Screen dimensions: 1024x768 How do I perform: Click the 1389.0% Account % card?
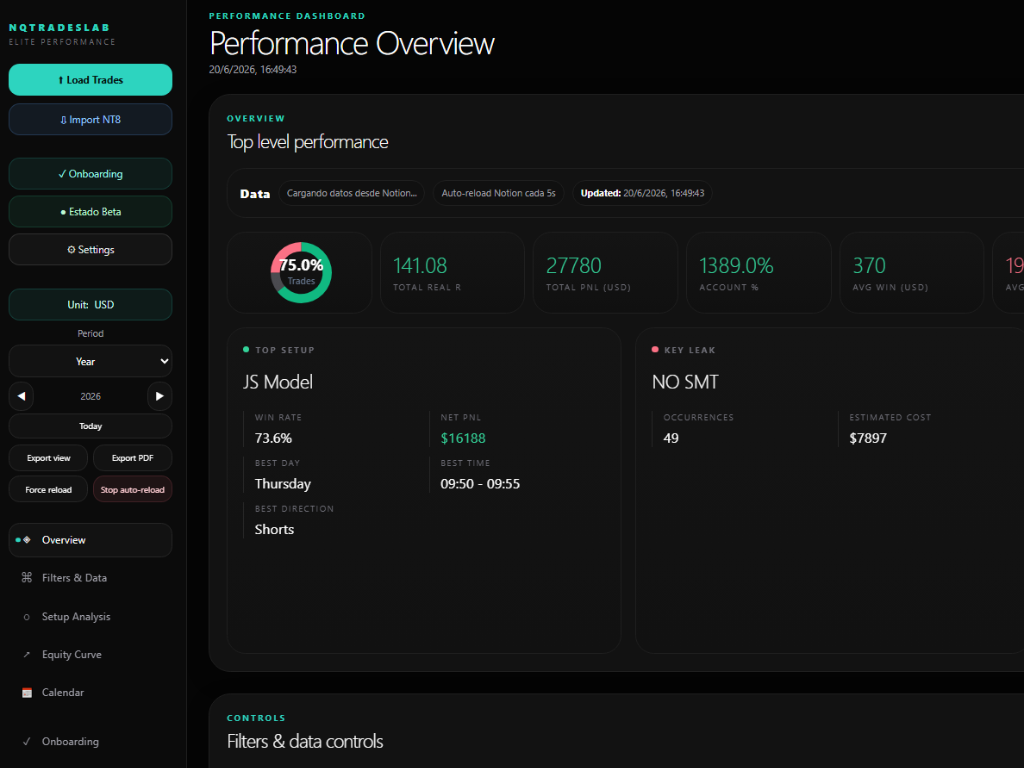[758, 272]
